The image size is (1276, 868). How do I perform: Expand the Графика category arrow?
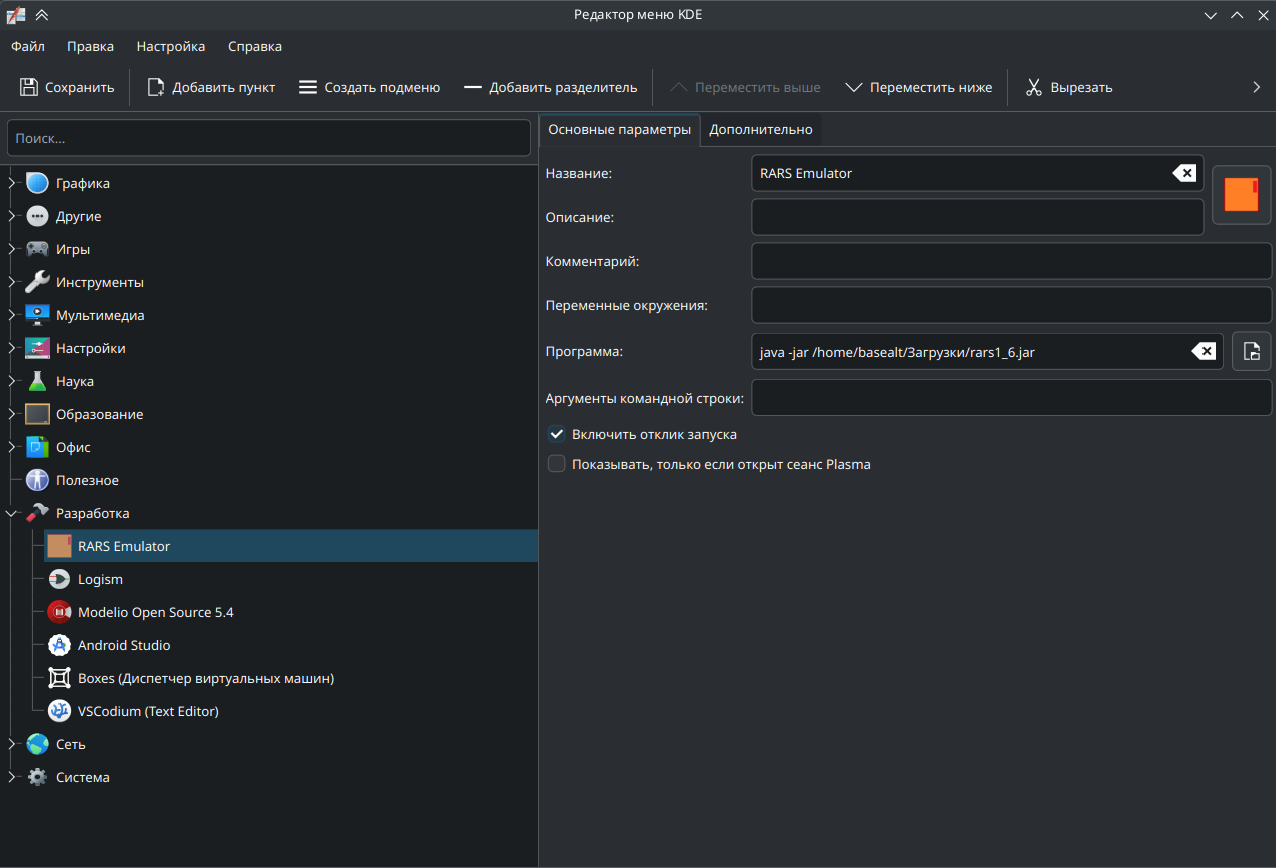pos(12,183)
